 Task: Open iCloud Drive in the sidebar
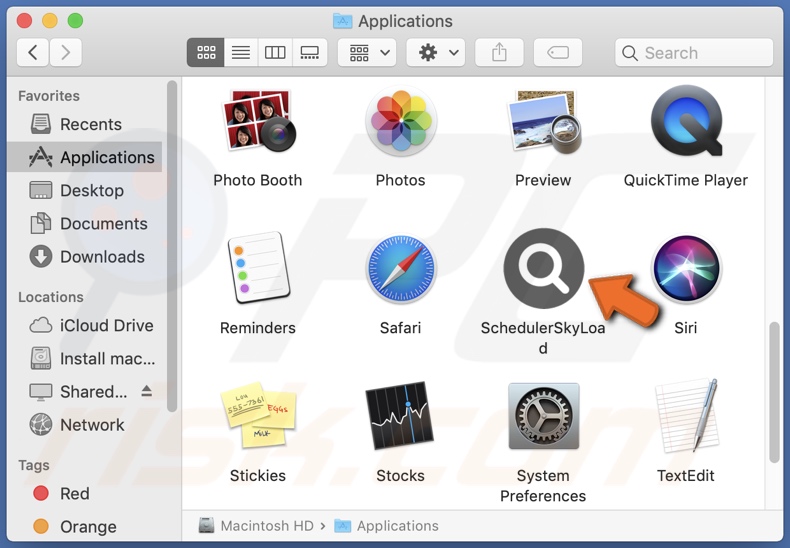pyautogui.click(x=85, y=325)
